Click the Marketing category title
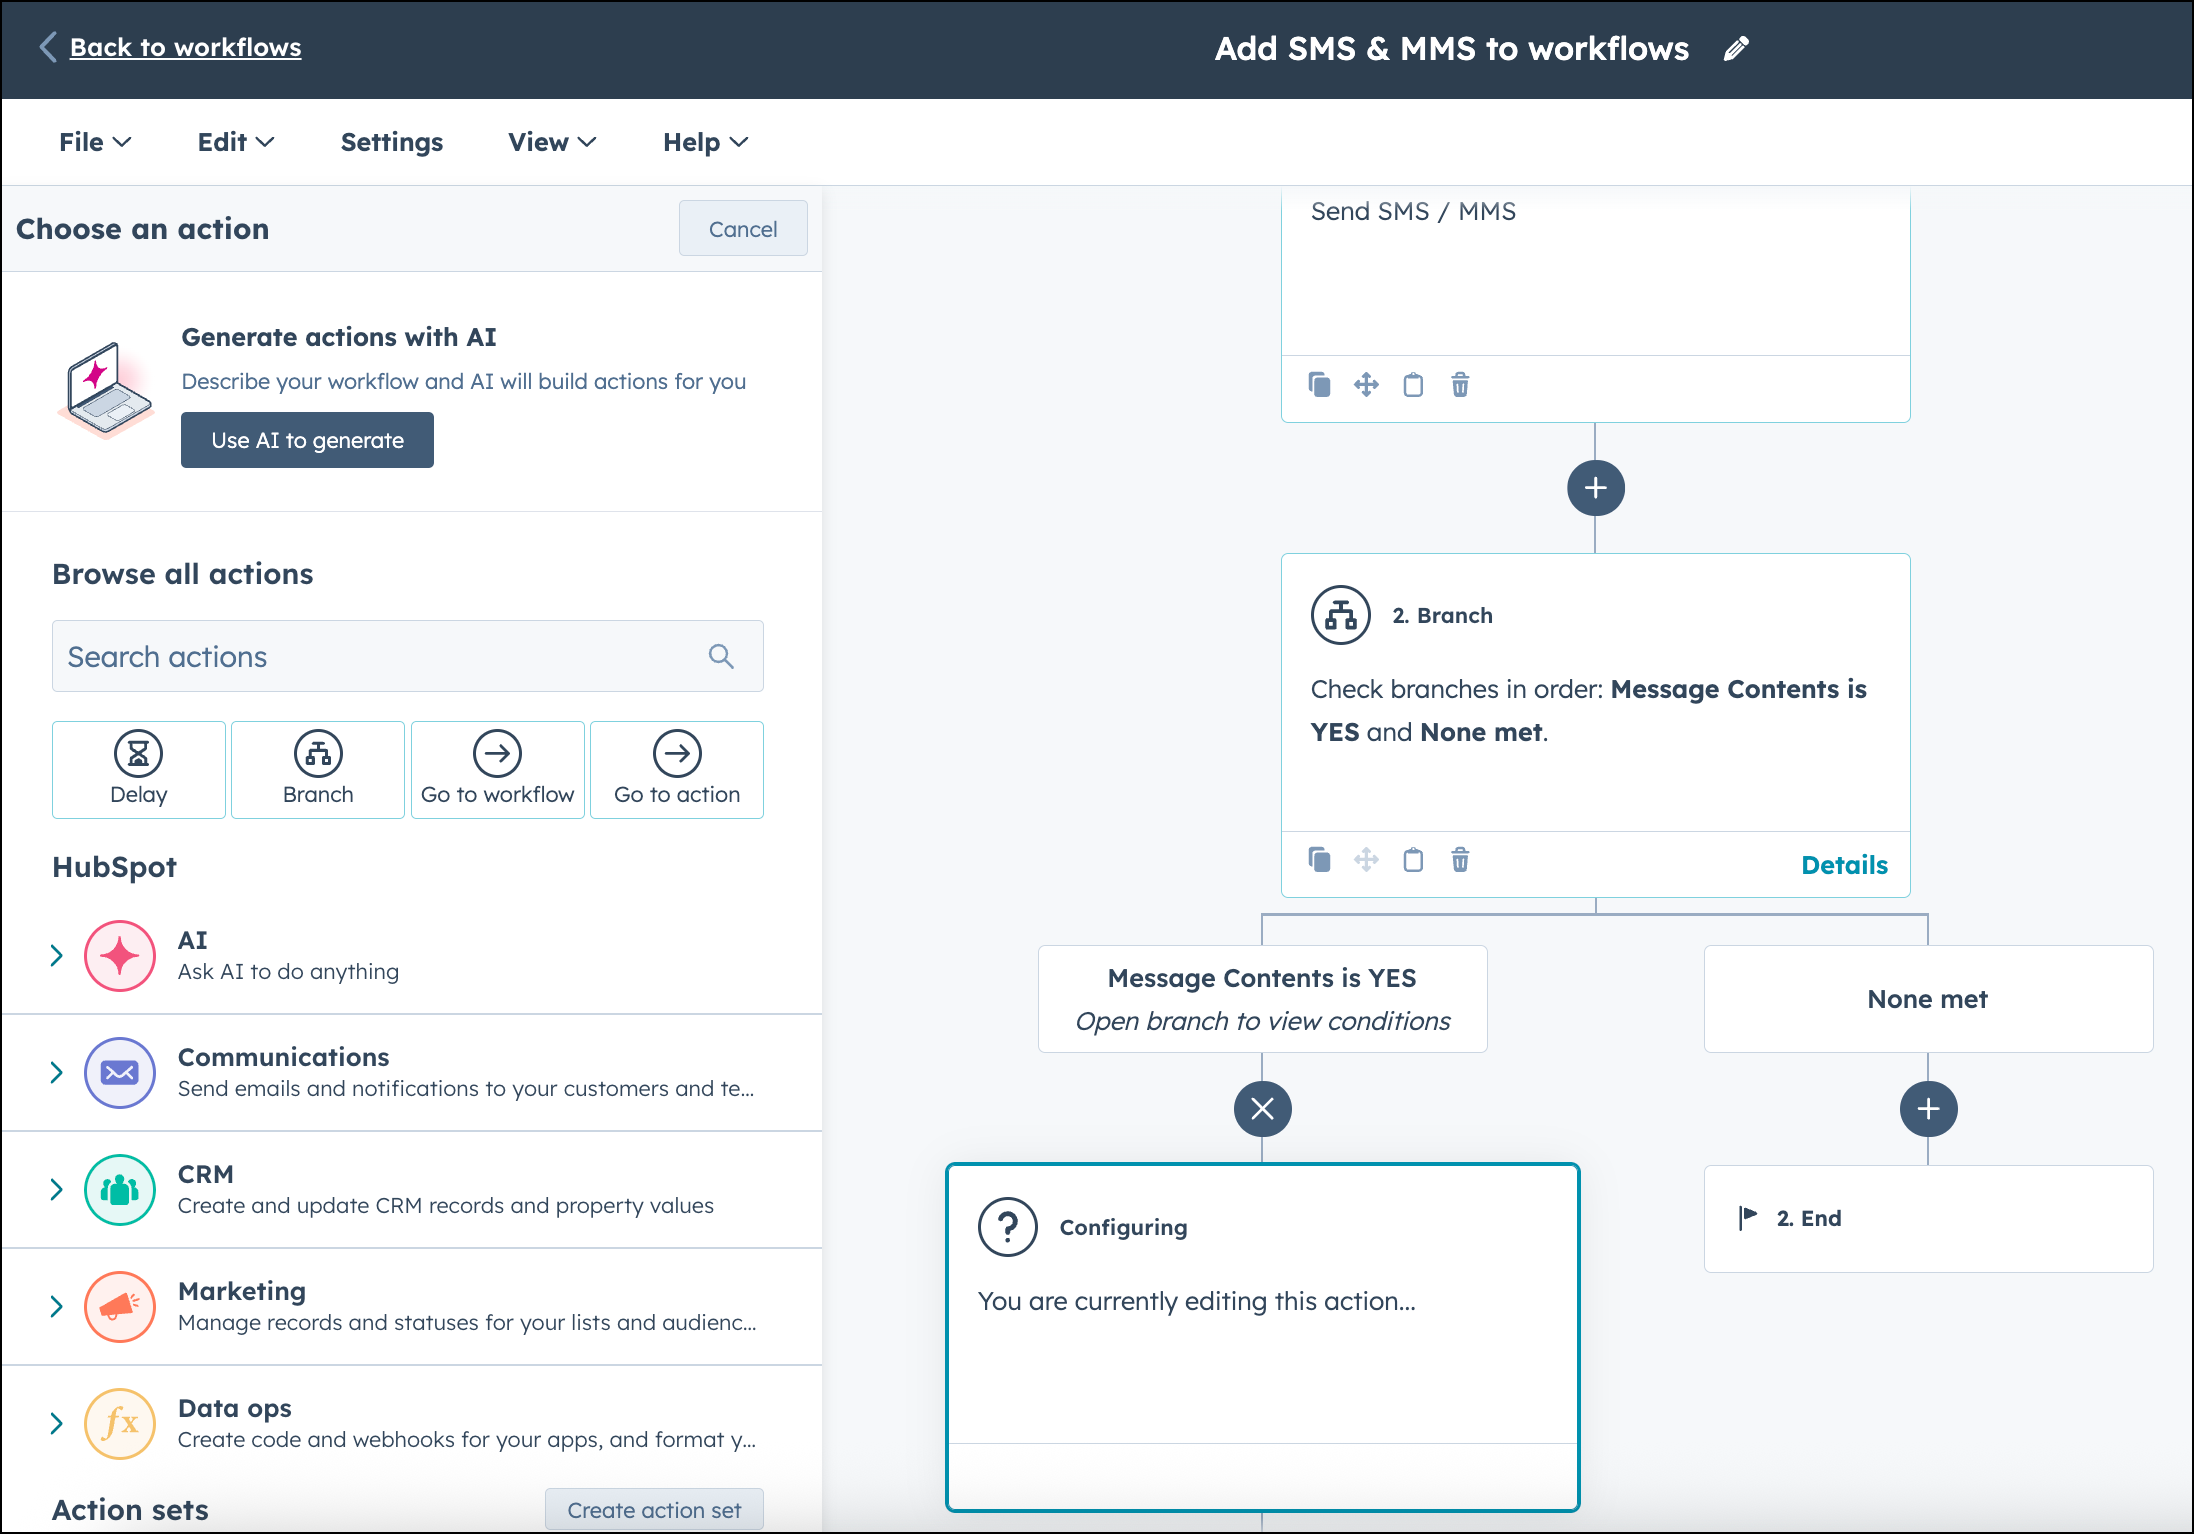This screenshot has width=2194, height=1534. click(x=242, y=1291)
